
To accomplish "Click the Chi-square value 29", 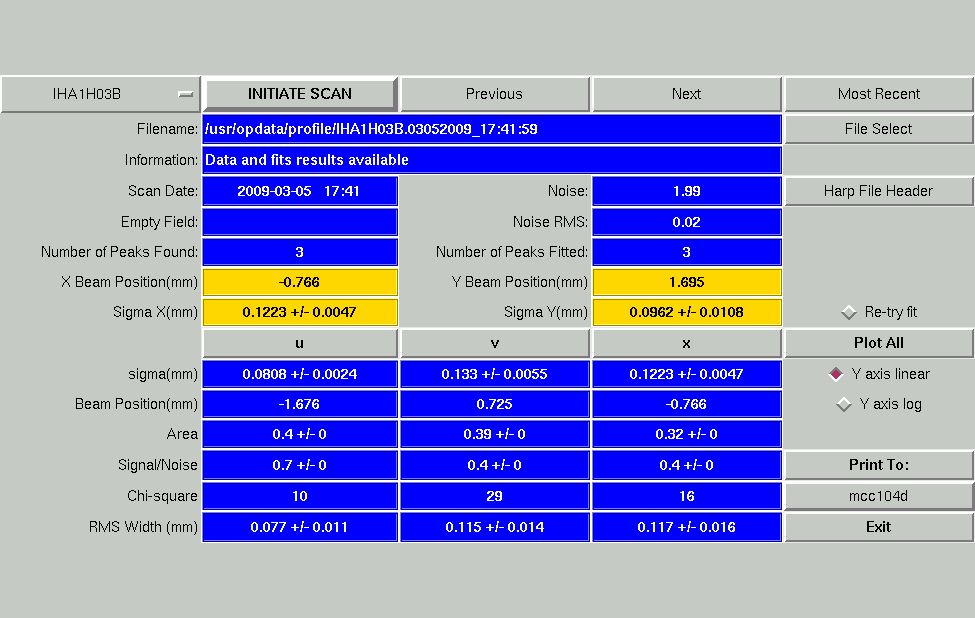I will [494, 496].
